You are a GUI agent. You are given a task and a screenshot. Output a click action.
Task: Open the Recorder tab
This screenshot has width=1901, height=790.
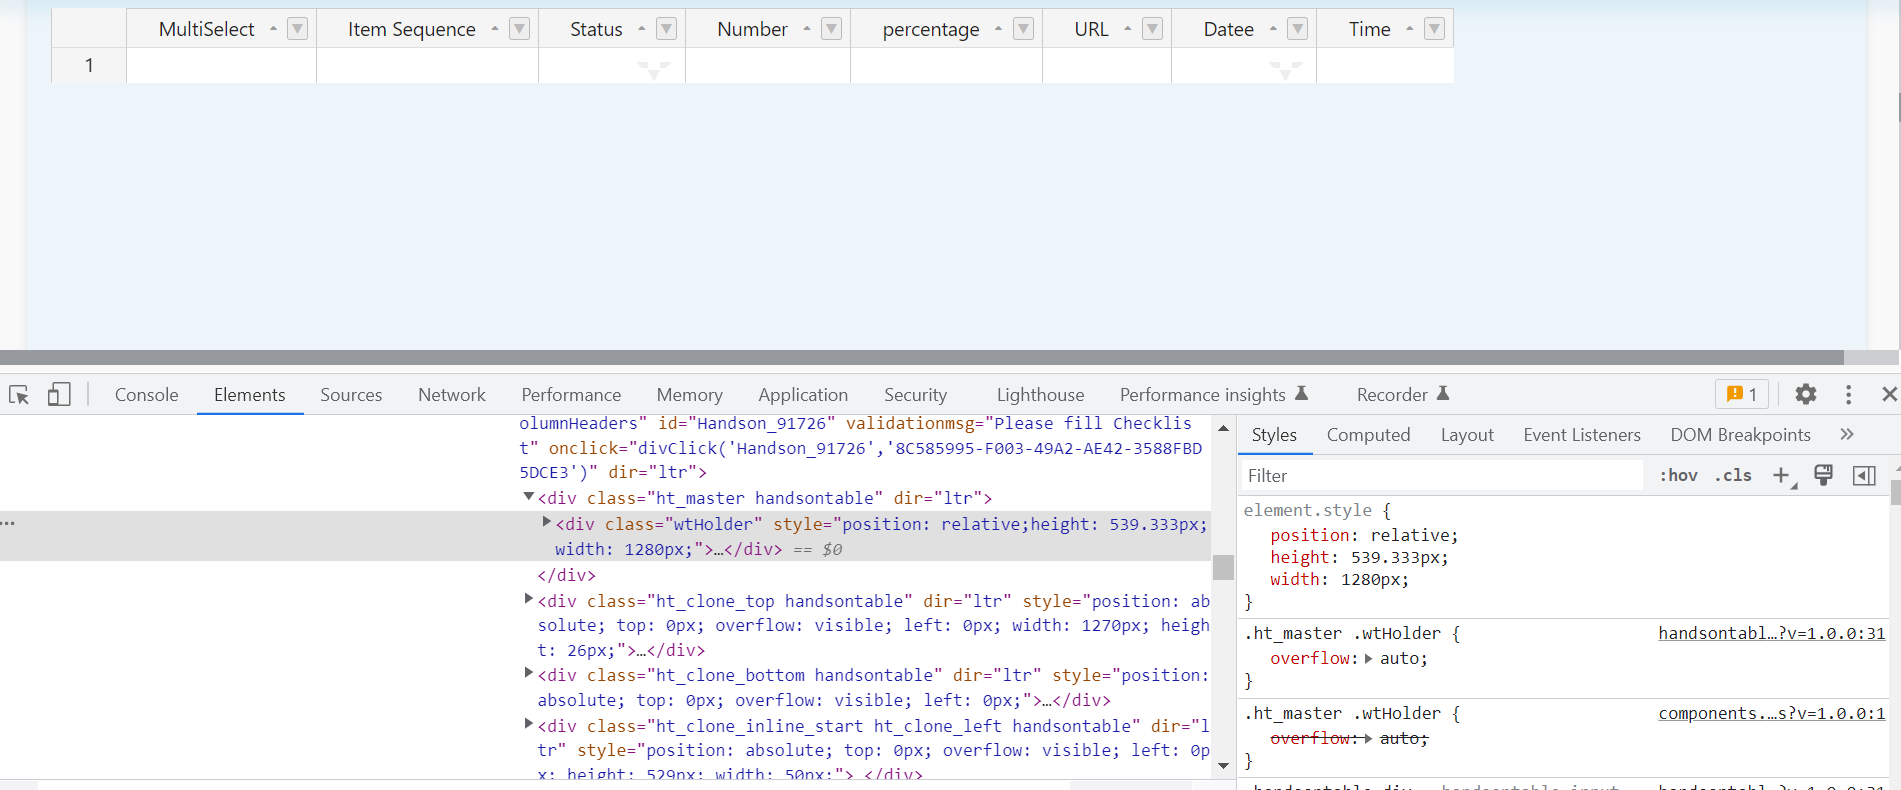(1403, 395)
